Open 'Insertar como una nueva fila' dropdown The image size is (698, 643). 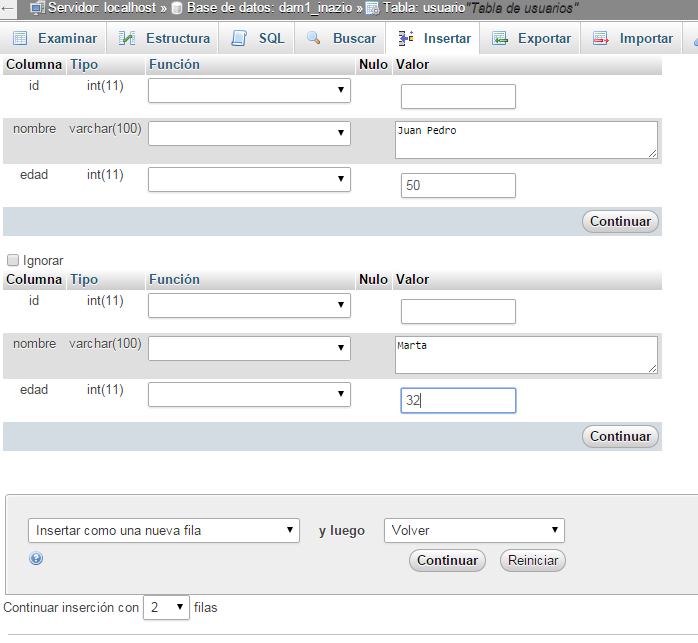click(164, 530)
